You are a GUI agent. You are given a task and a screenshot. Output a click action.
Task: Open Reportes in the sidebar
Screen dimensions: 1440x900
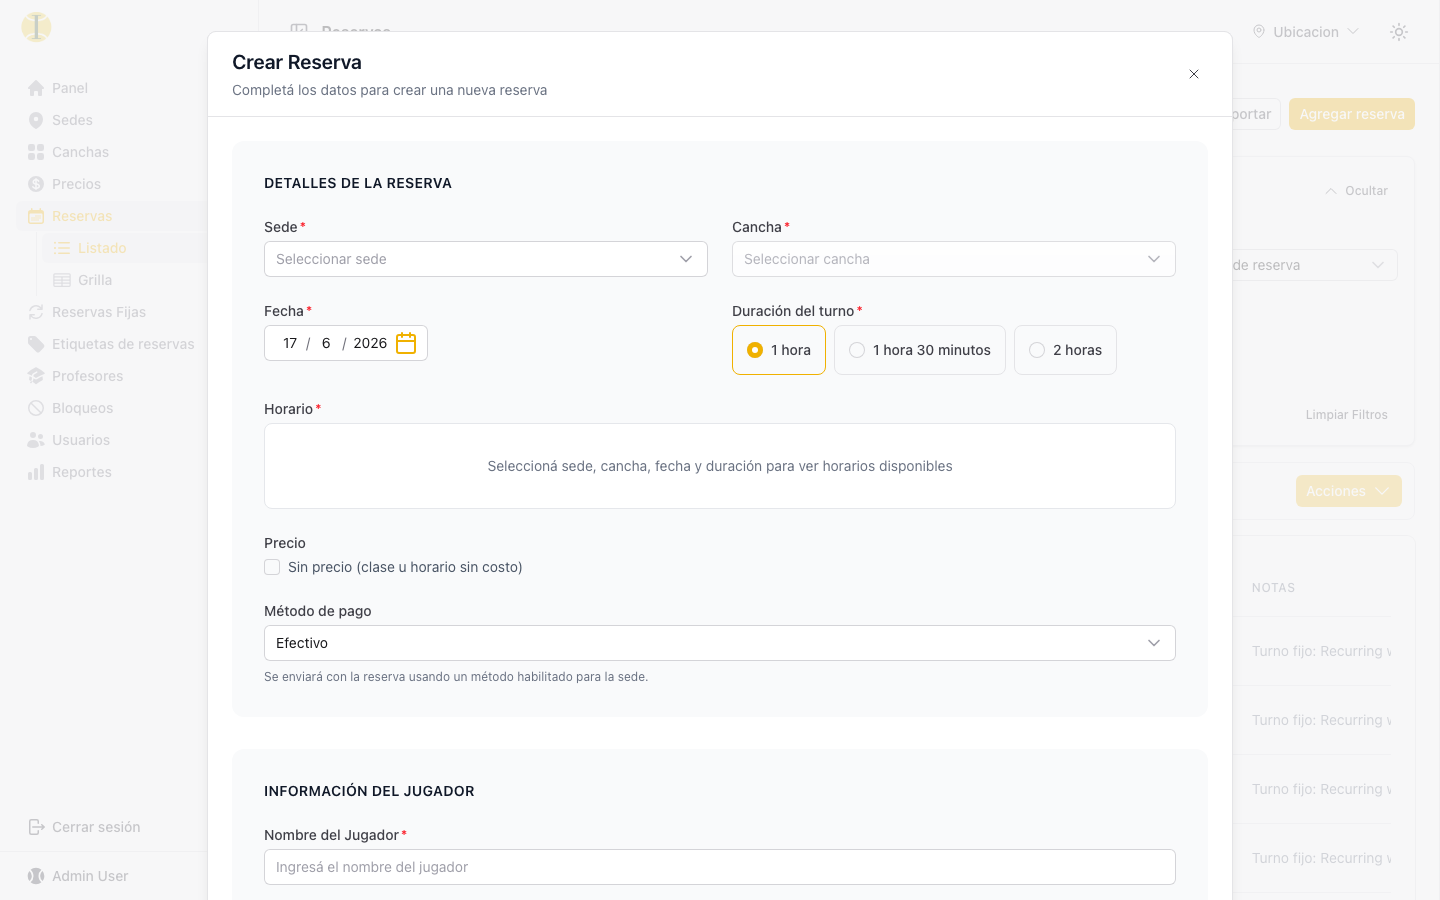[x=82, y=472]
